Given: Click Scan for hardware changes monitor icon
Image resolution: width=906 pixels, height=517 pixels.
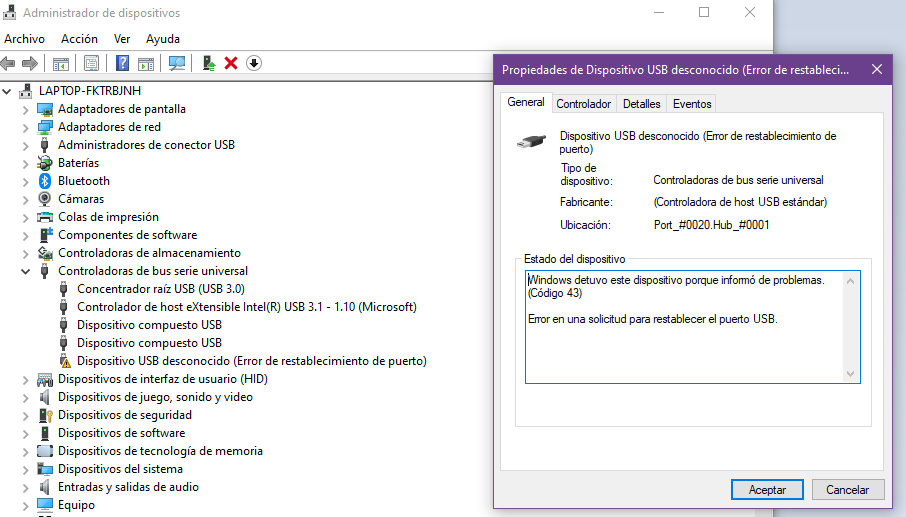Looking at the screenshot, I should pyautogui.click(x=177, y=64).
